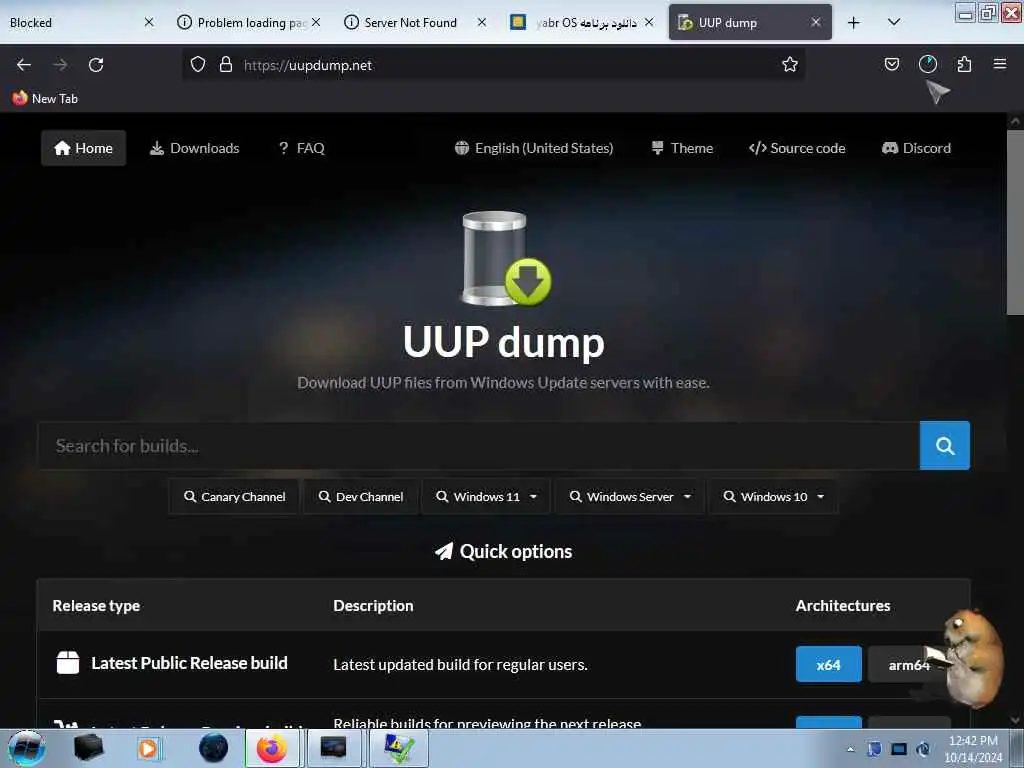
Task: Click the UUP dump trash can logo
Action: (507, 259)
